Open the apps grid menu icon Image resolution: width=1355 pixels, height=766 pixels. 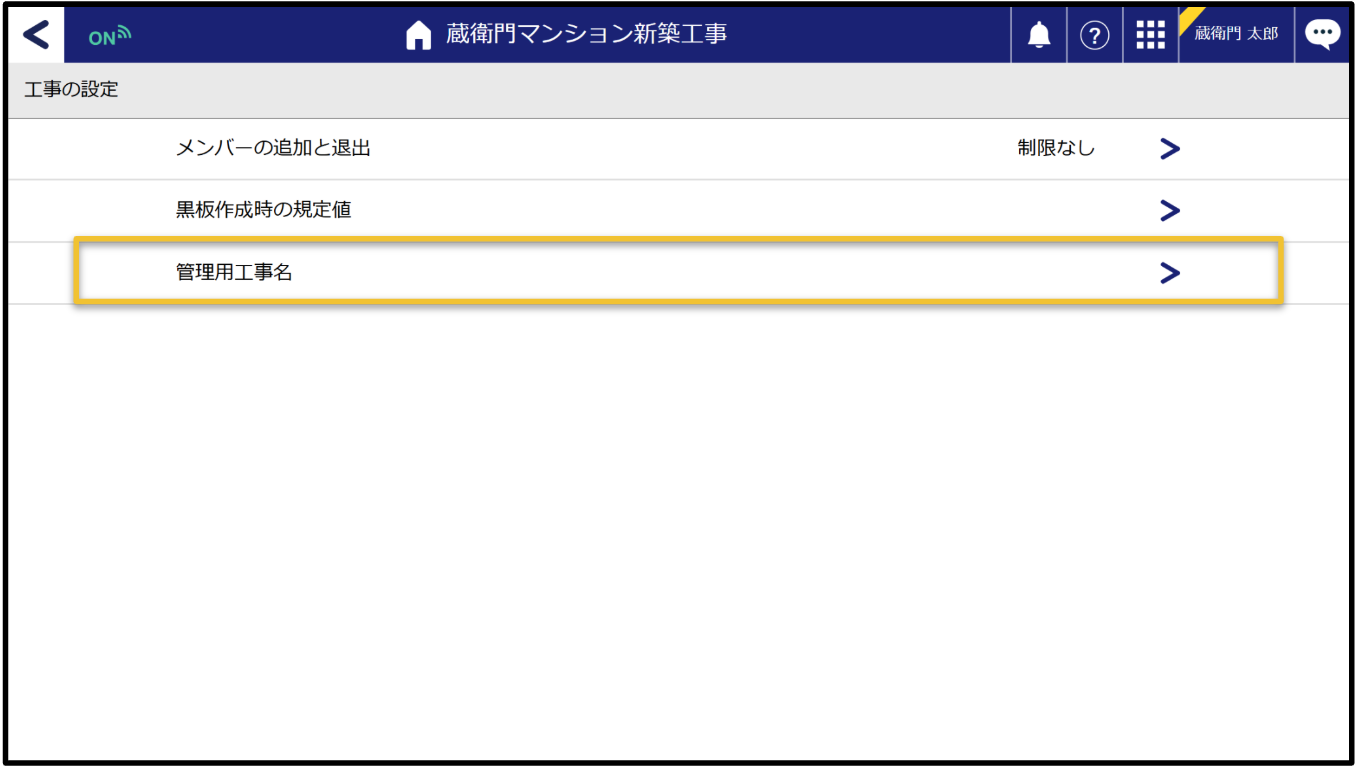(1151, 36)
